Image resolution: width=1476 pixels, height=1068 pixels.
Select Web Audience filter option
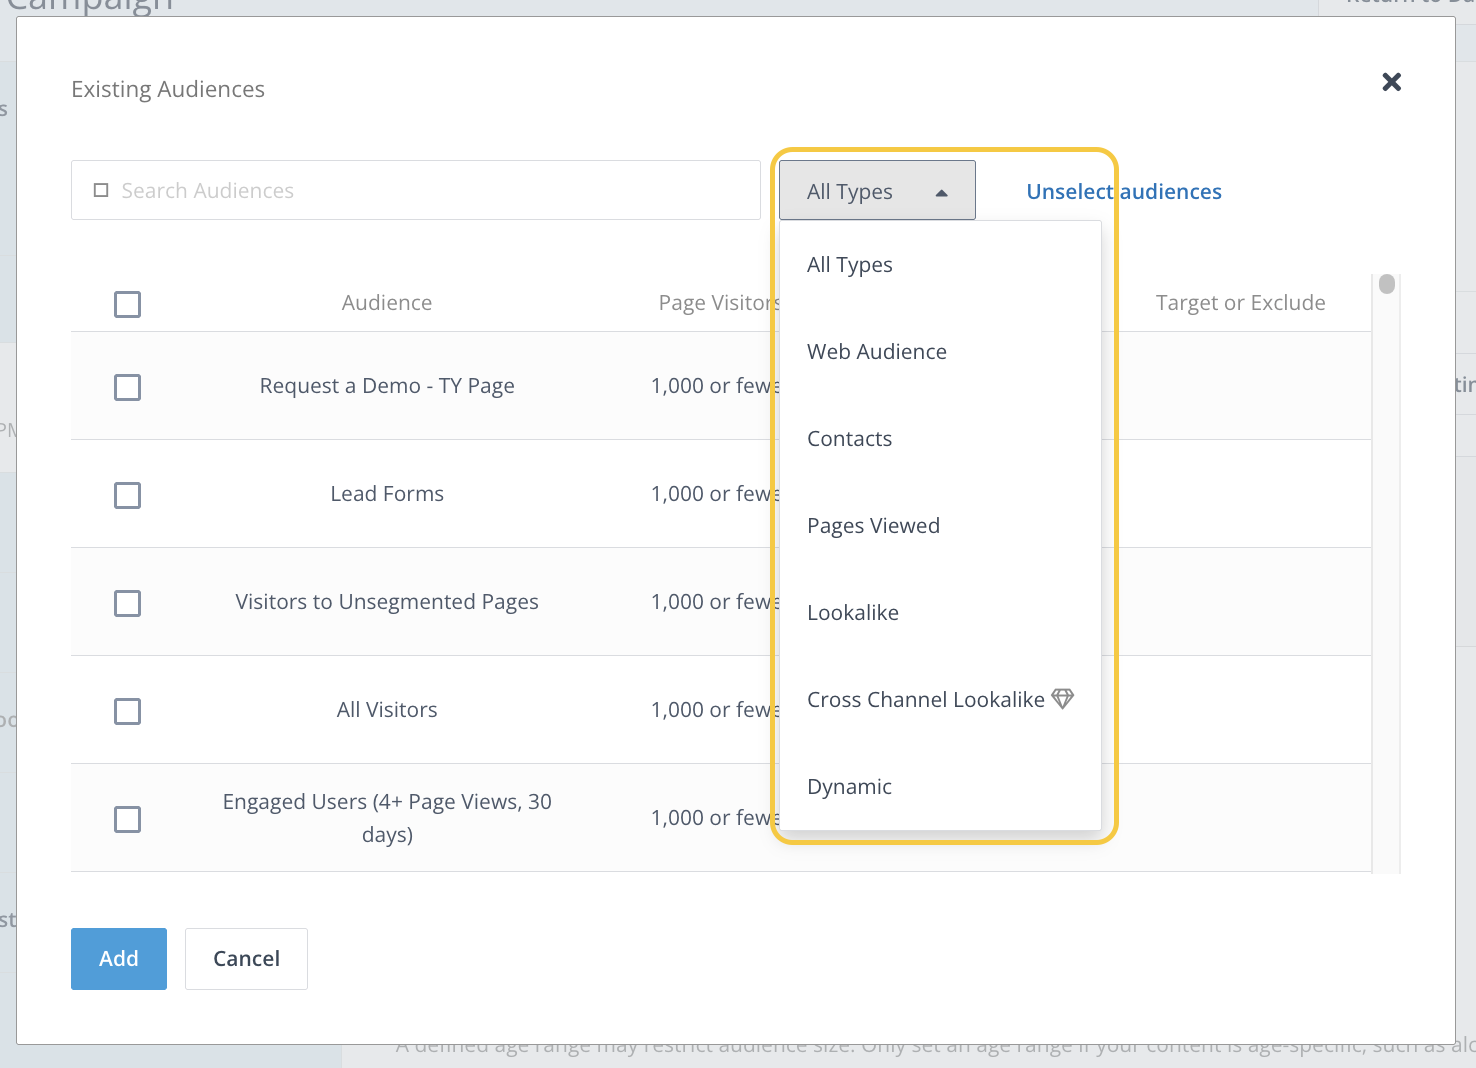[877, 352]
